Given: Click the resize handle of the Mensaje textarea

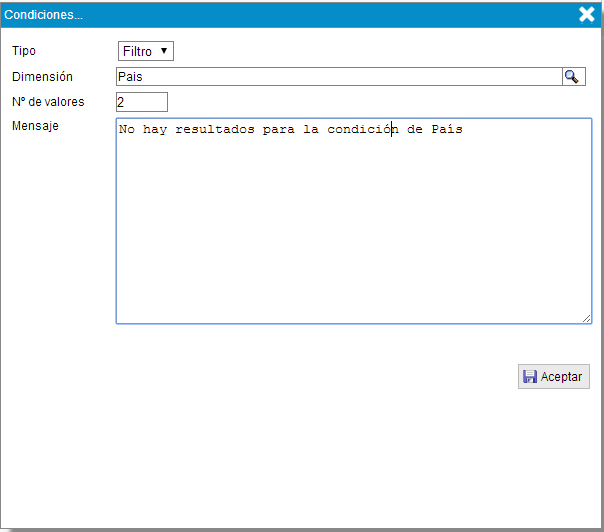Looking at the screenshot, I should point(586,318).
